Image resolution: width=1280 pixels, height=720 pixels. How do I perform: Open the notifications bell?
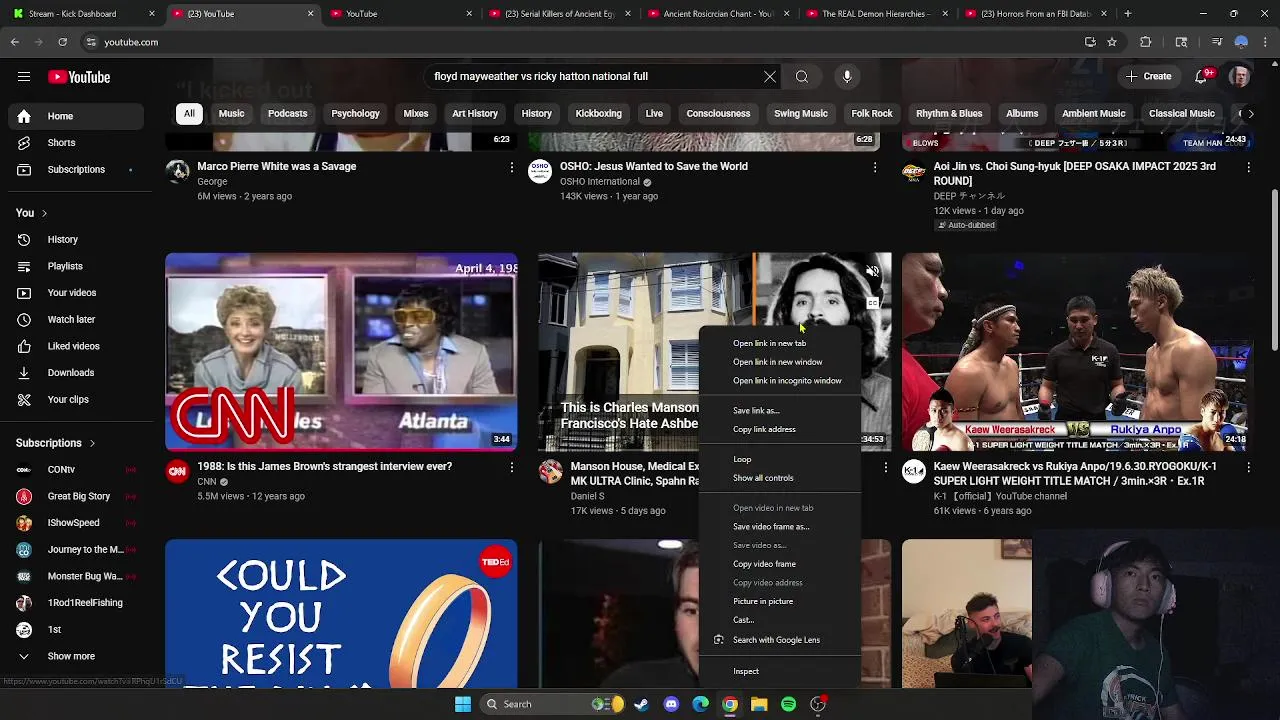point(1202,76)
